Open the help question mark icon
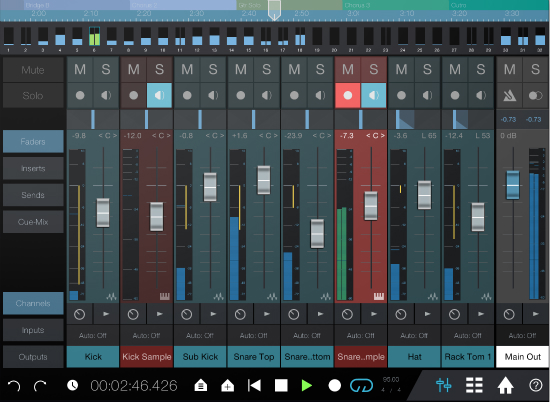Screen dimensions: 550x402 pos(535,385)
